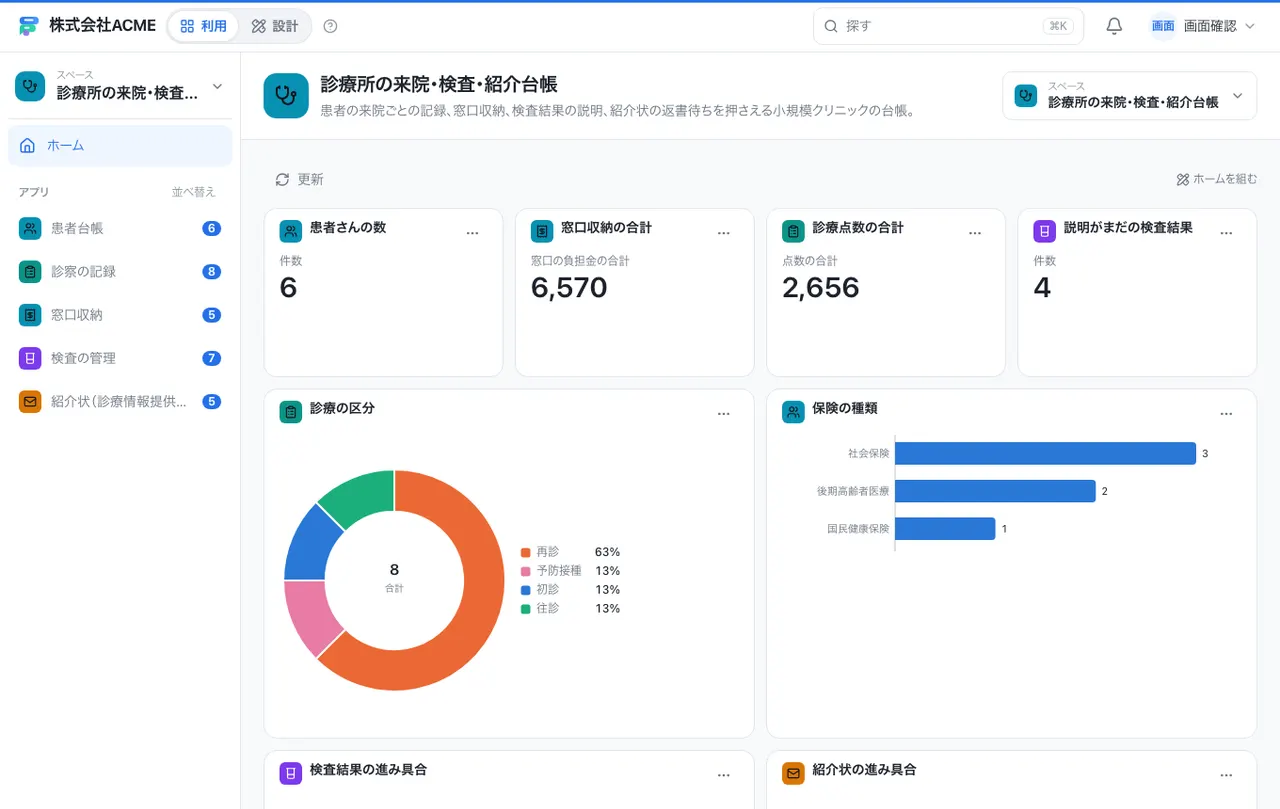The image size is (1280, 809).
Task: Open the 画面確認 user menu
Action: pos(1202,26)
